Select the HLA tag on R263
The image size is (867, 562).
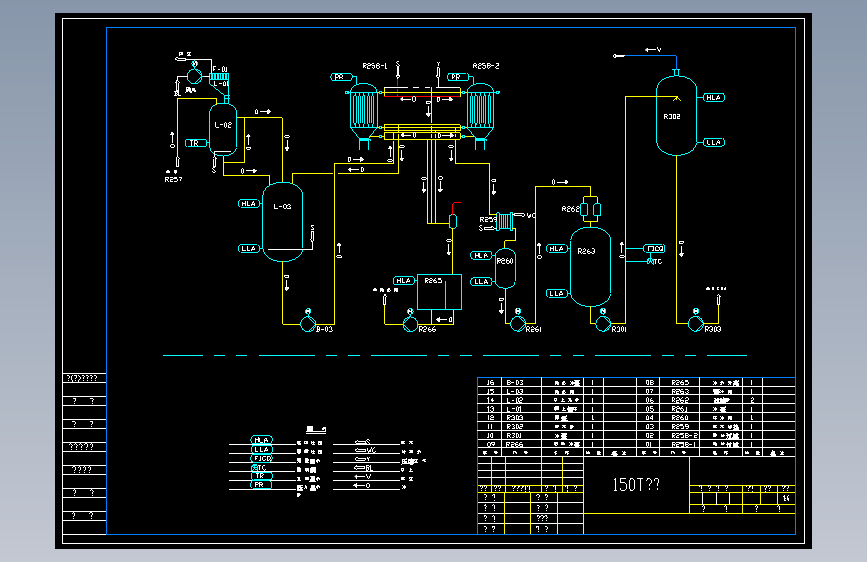[x=557, y=248]
